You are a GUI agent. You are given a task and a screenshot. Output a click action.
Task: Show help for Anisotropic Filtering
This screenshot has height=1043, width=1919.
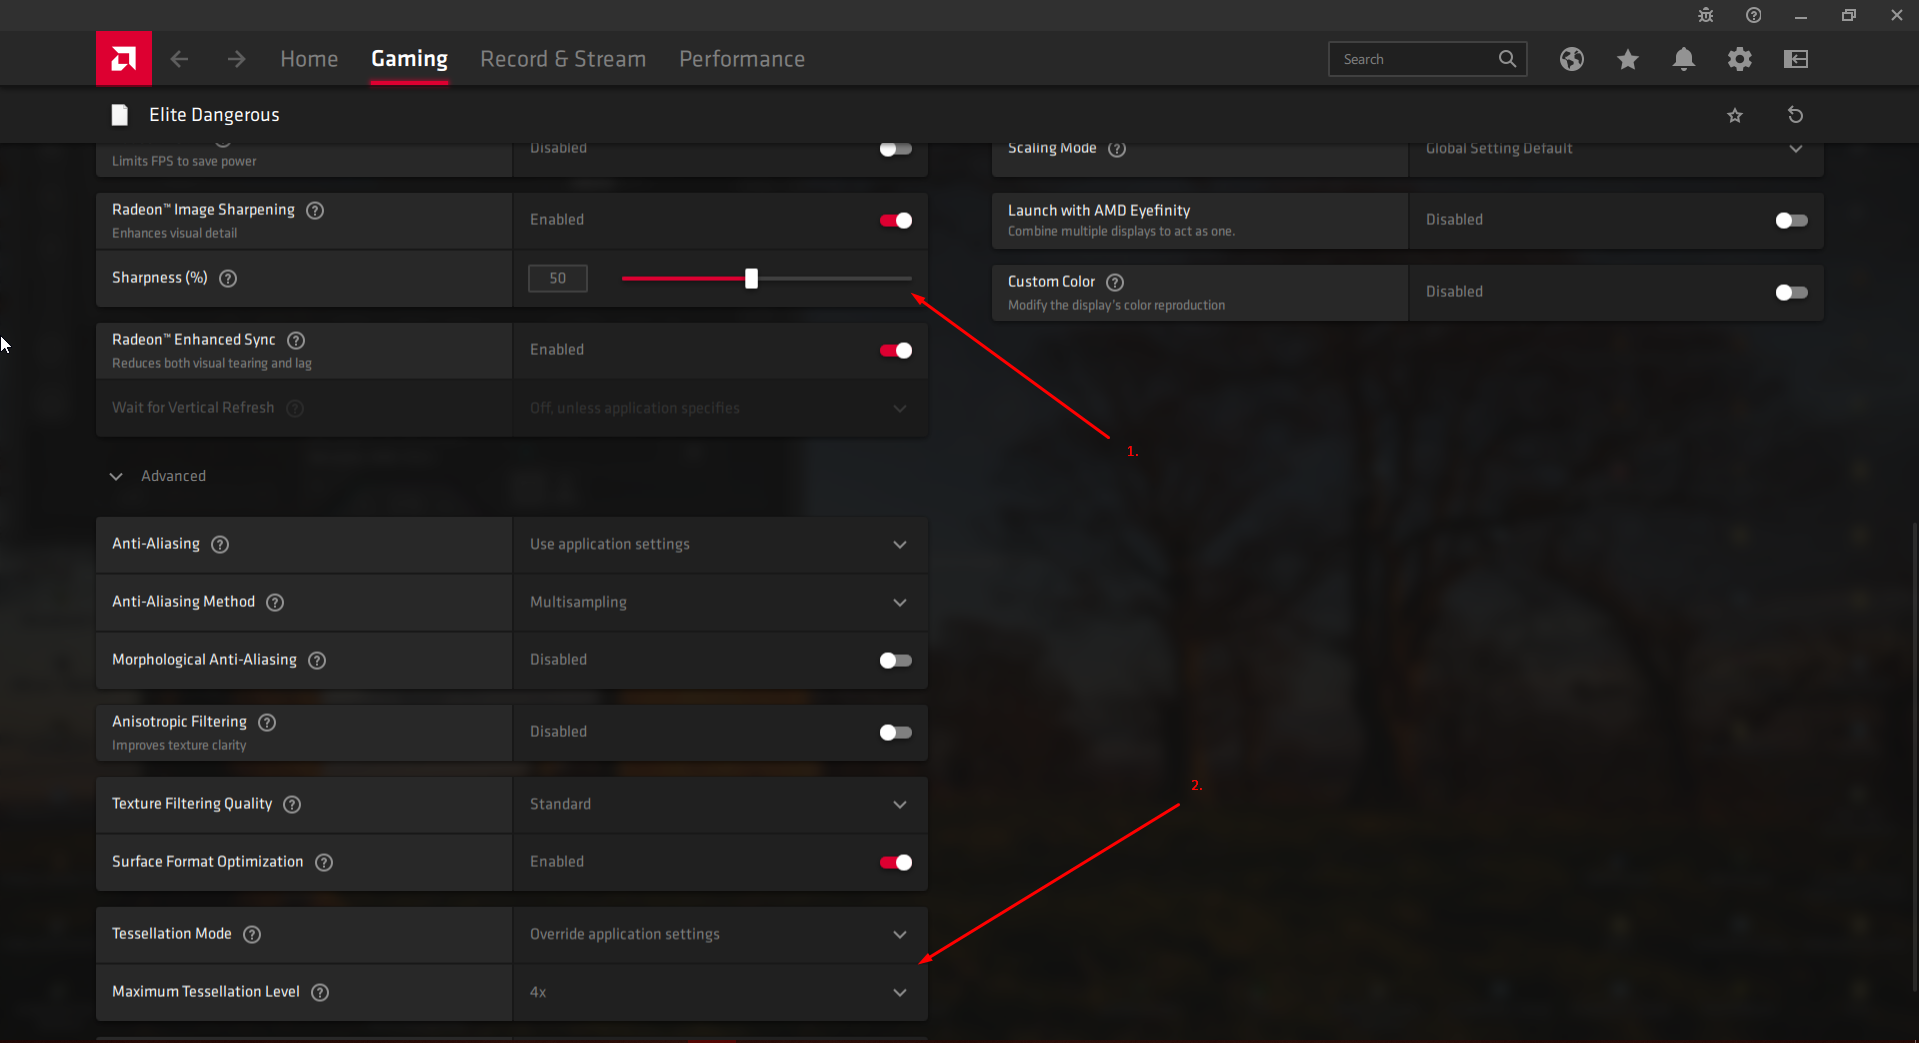point(267,722)
